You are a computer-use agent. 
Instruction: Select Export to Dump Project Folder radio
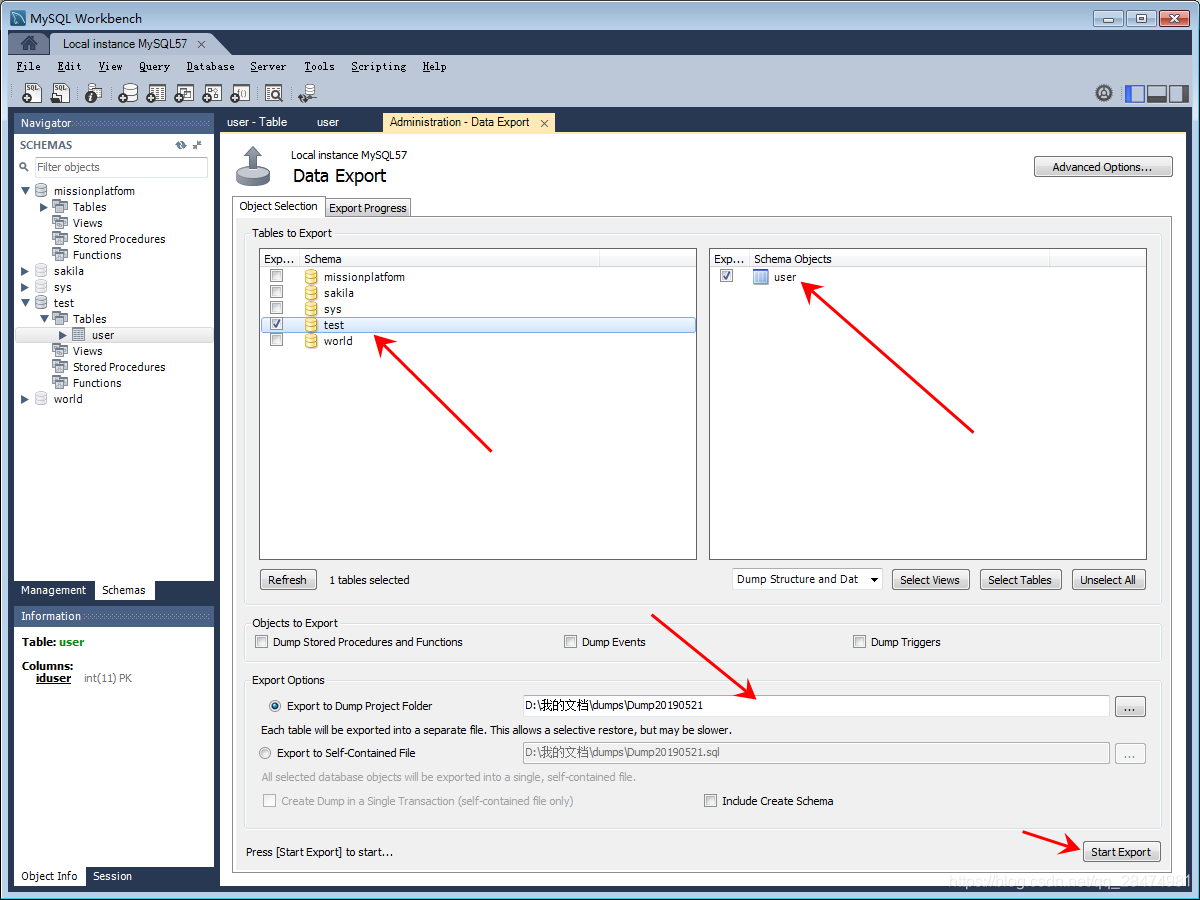(x=275, y=706)
